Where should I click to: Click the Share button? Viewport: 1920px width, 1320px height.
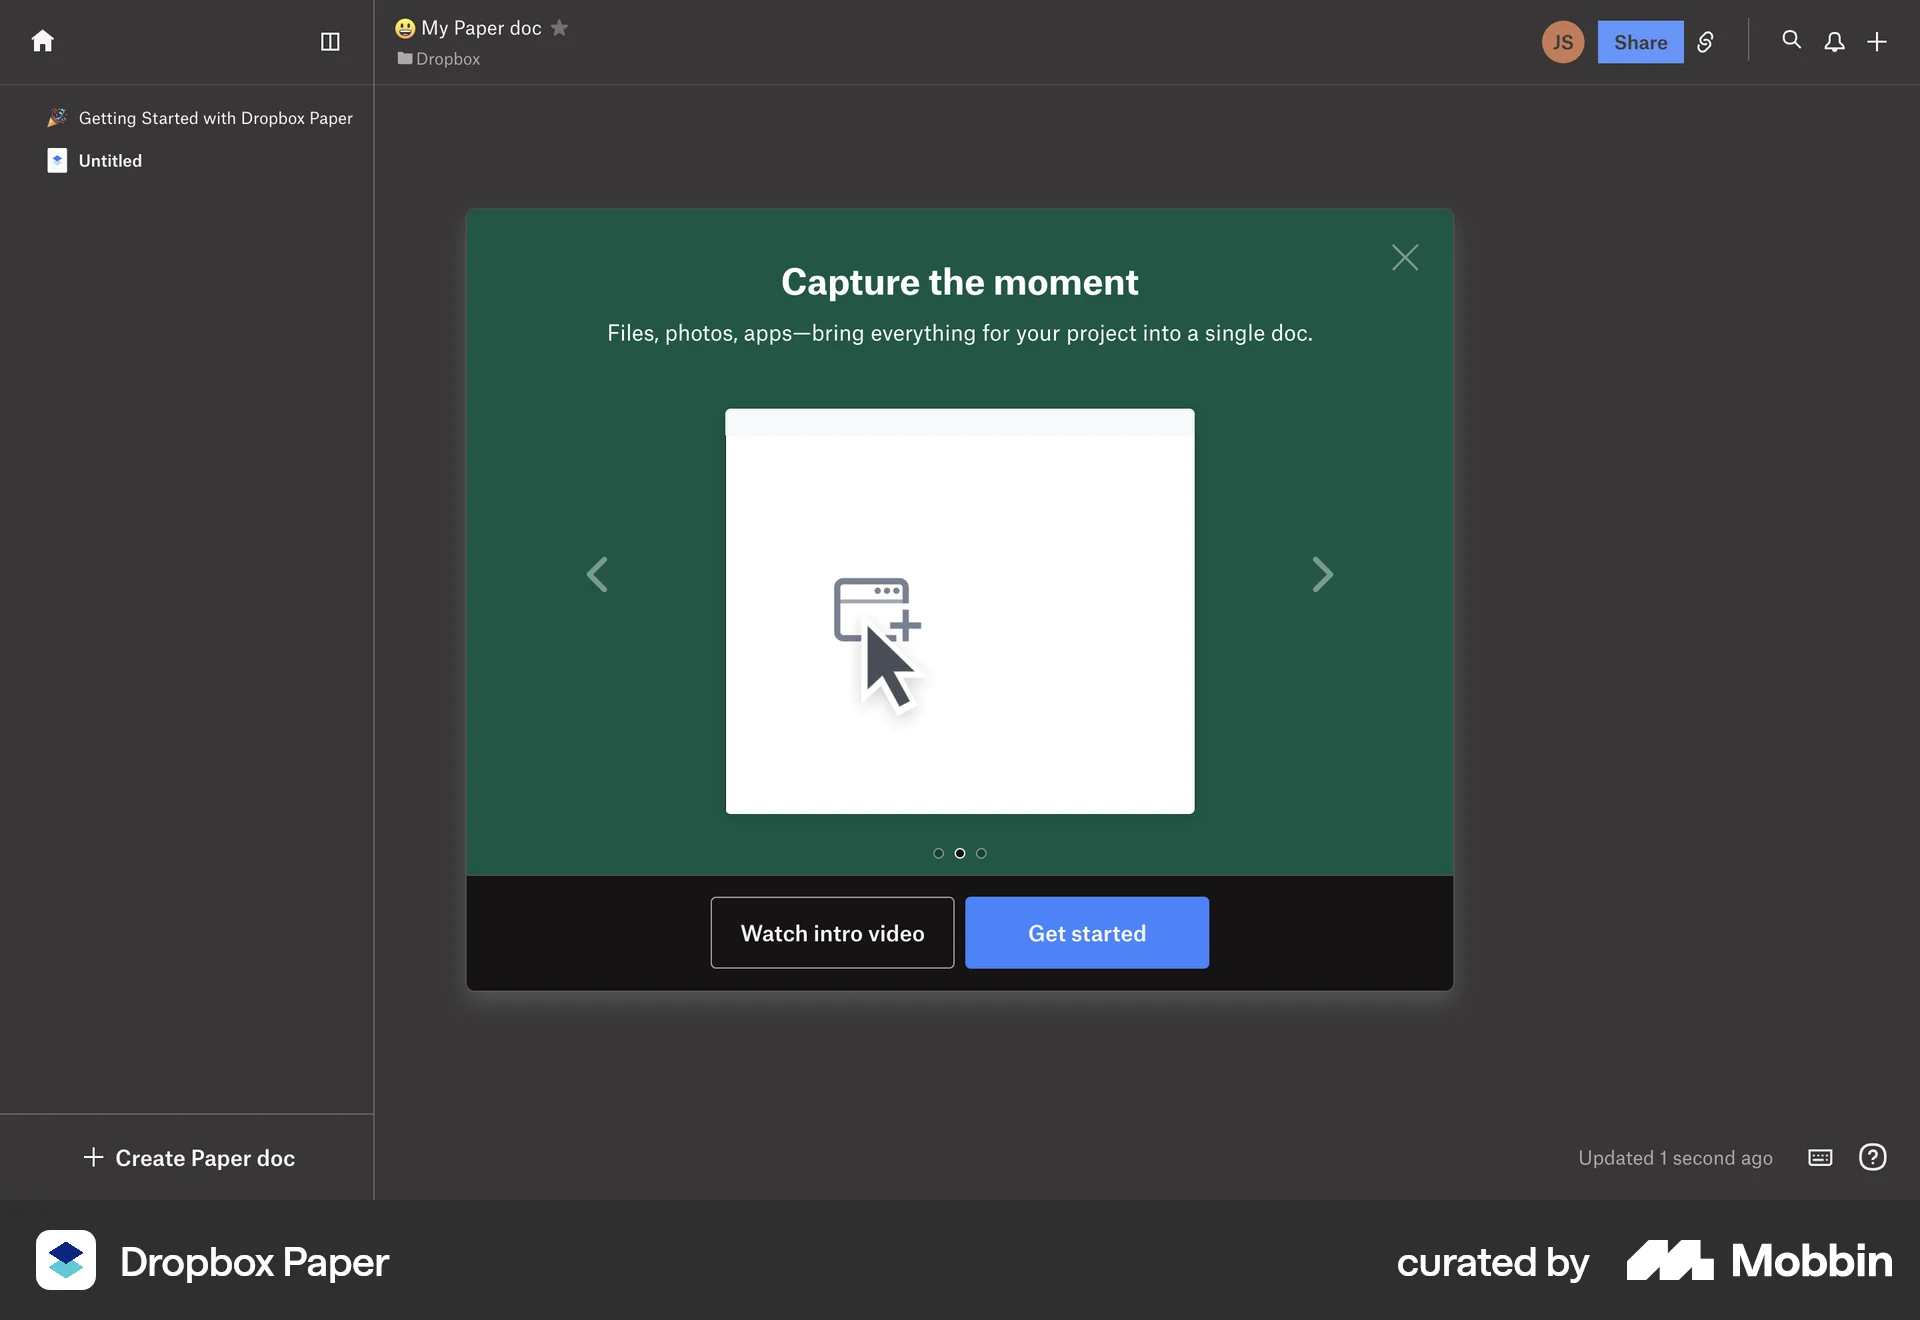[1640, 42]
